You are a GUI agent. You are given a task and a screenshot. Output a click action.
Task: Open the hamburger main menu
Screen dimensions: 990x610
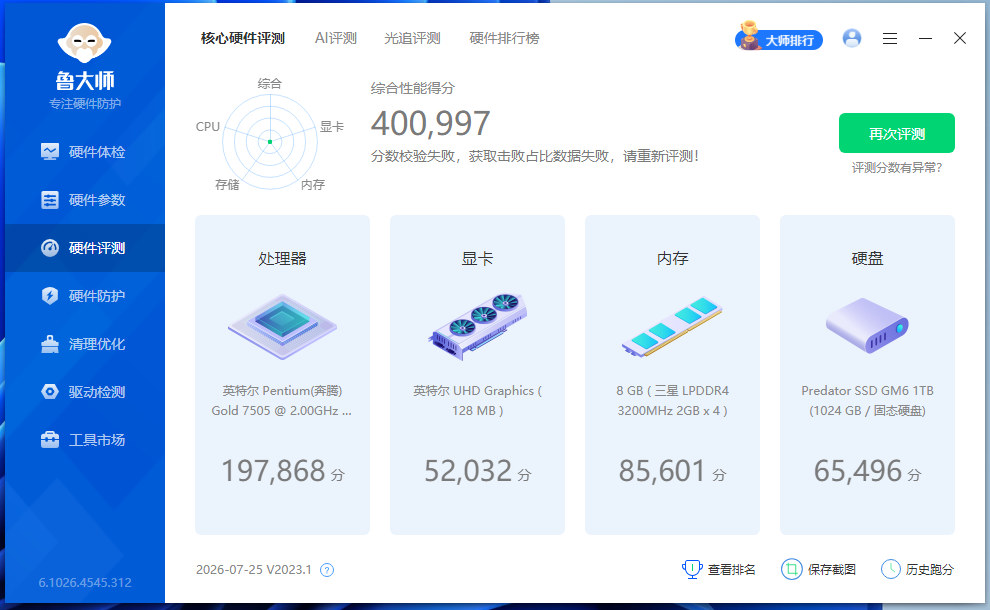(890, 39)
